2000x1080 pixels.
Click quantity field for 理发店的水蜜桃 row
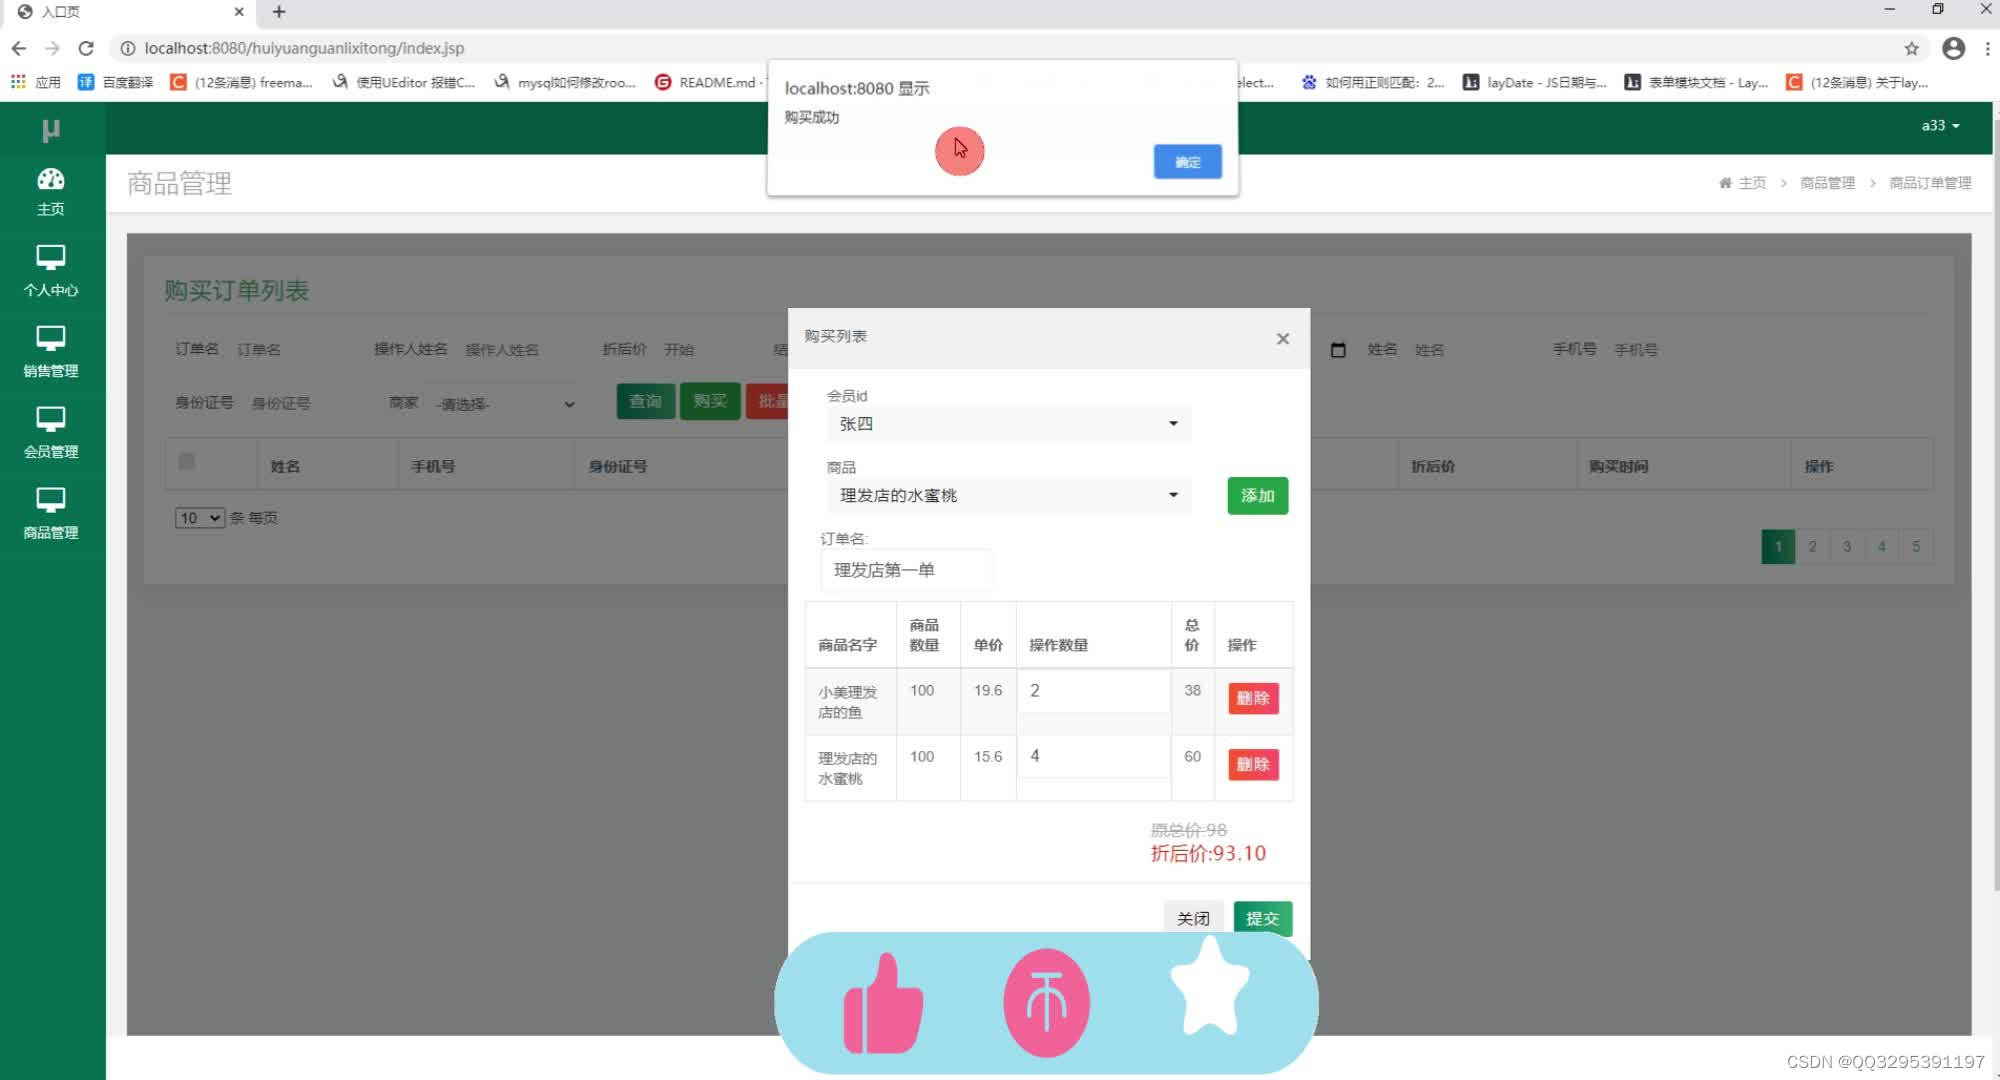pyautogui.click(x=1093, y=757)
